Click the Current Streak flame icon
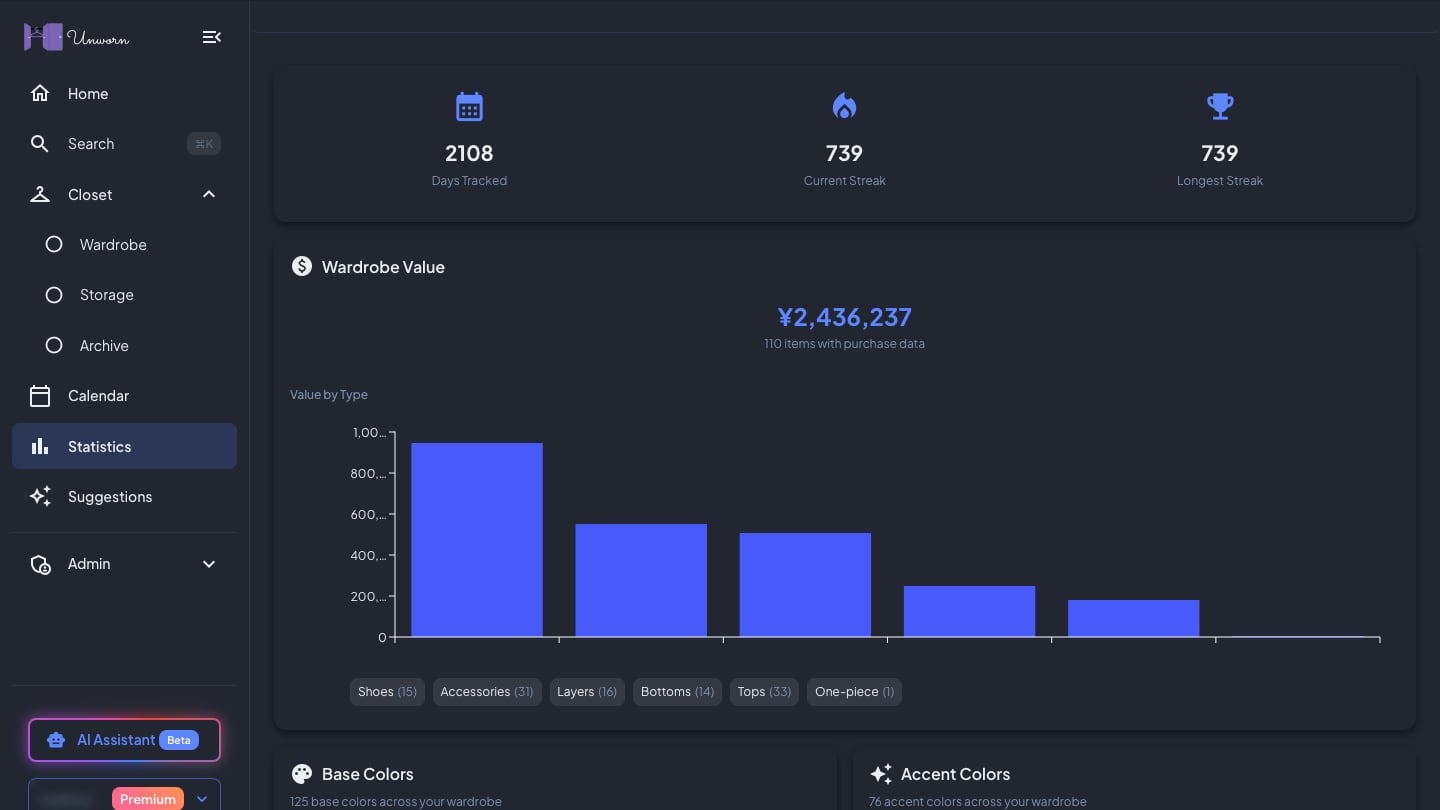Viewport: 1440px width, 810px height. [844, 106]
